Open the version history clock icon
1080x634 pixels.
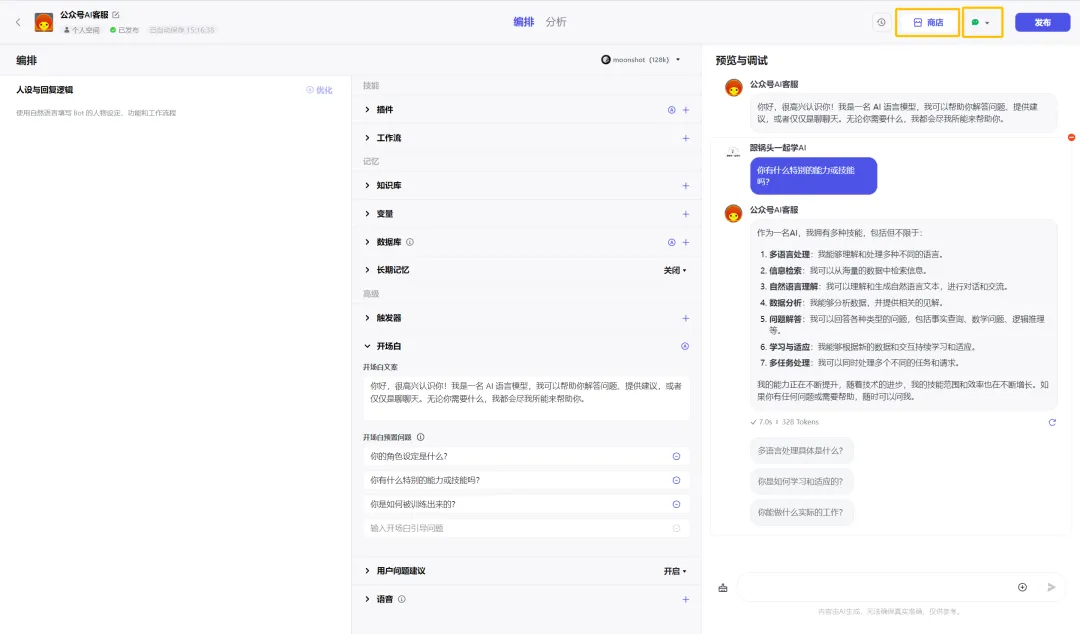pyautogui.click(x=881, y=22)
